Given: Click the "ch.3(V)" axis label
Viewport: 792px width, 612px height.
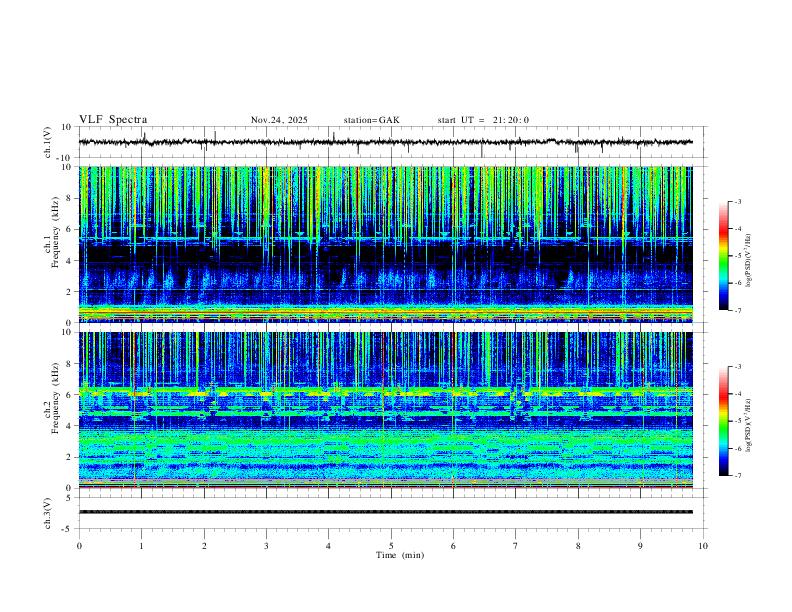Looking at the screenshot, I should [x=47, y=513].
